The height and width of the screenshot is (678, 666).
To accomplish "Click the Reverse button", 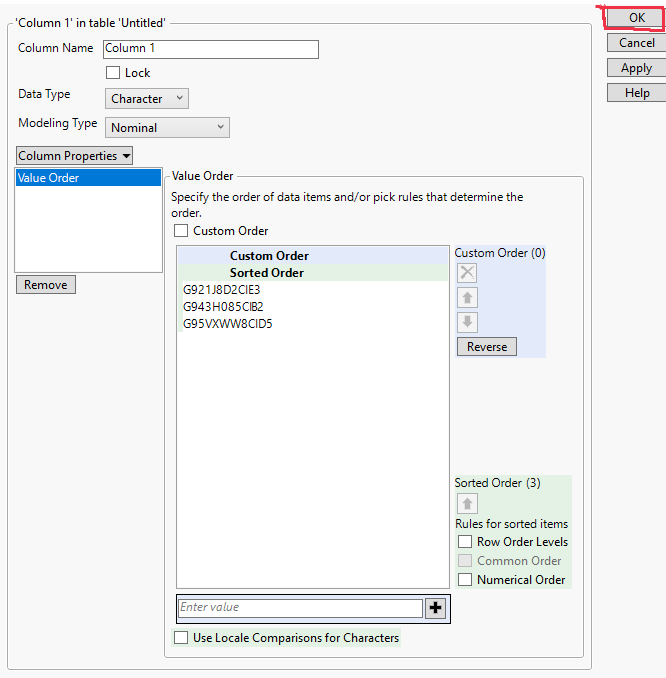I will pyautogui.click(x=487, y=347).
